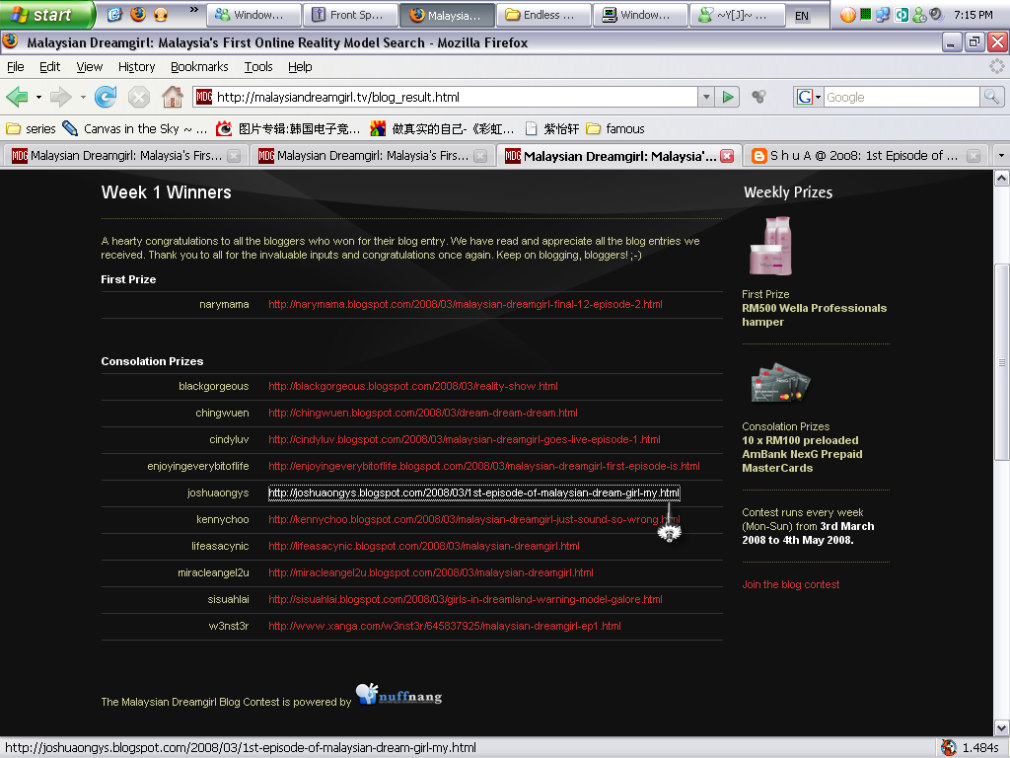Open the famous bookmark folder

(x=615, y=129)
